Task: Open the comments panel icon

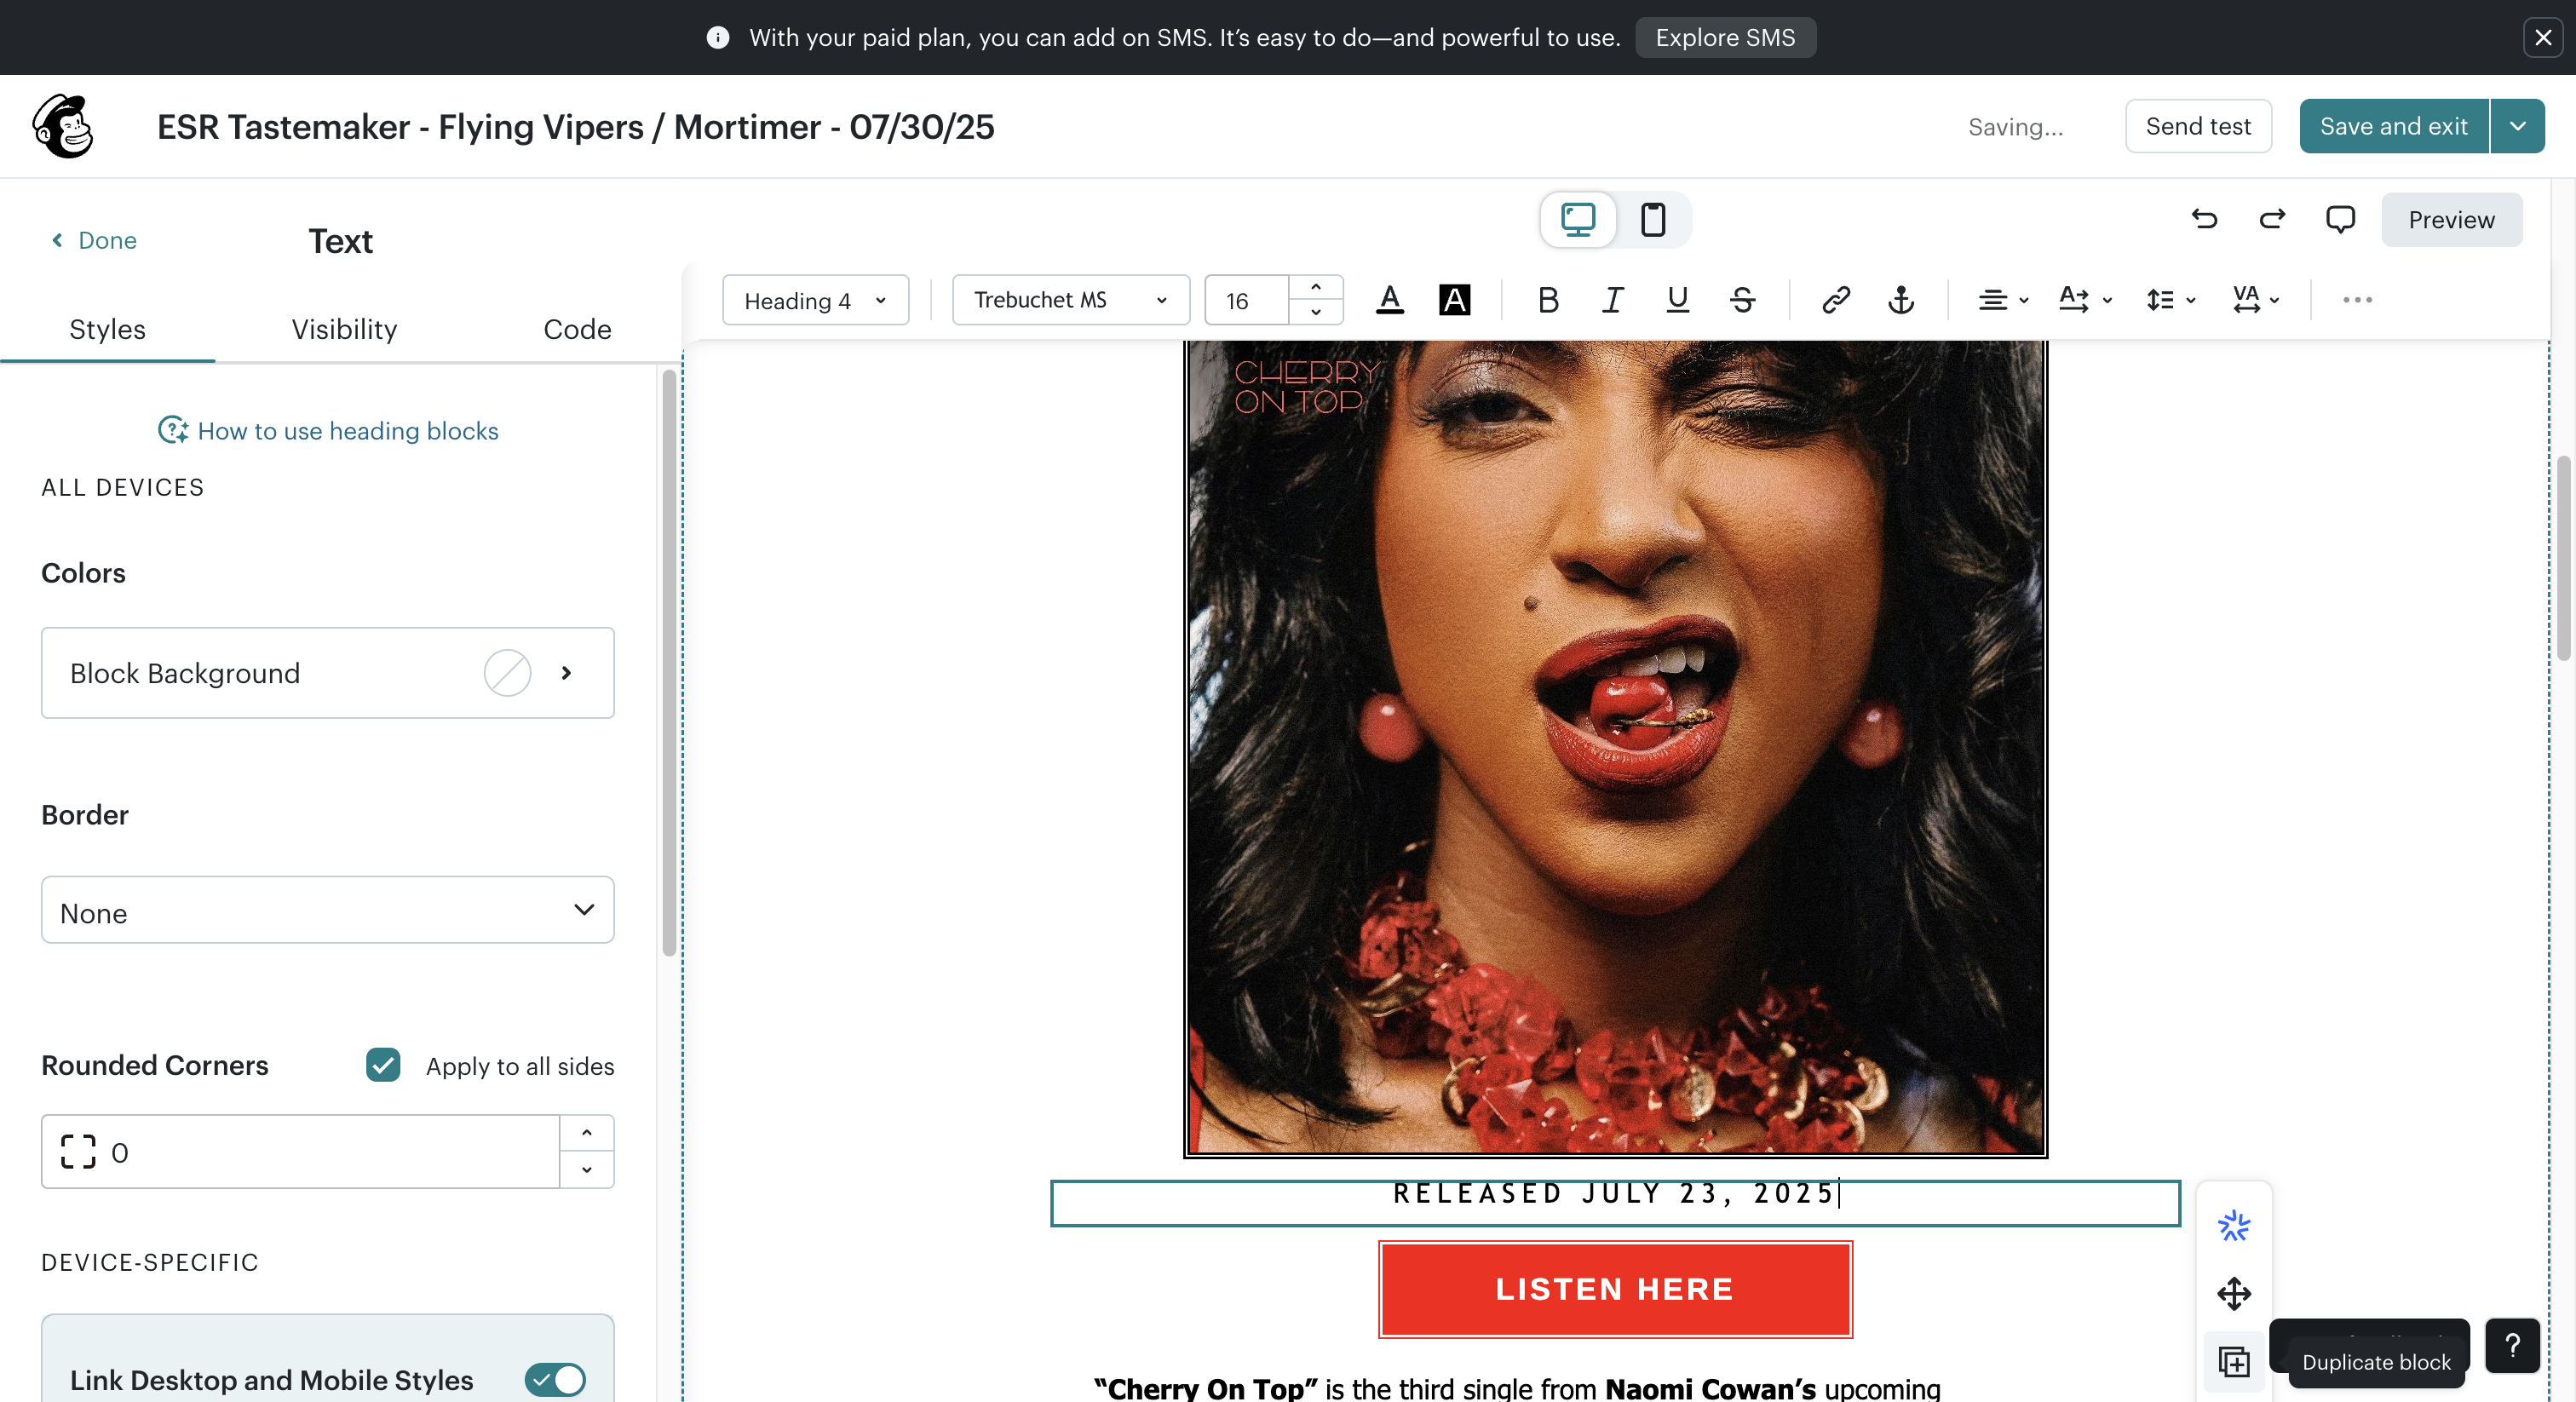Action: 2340,219
